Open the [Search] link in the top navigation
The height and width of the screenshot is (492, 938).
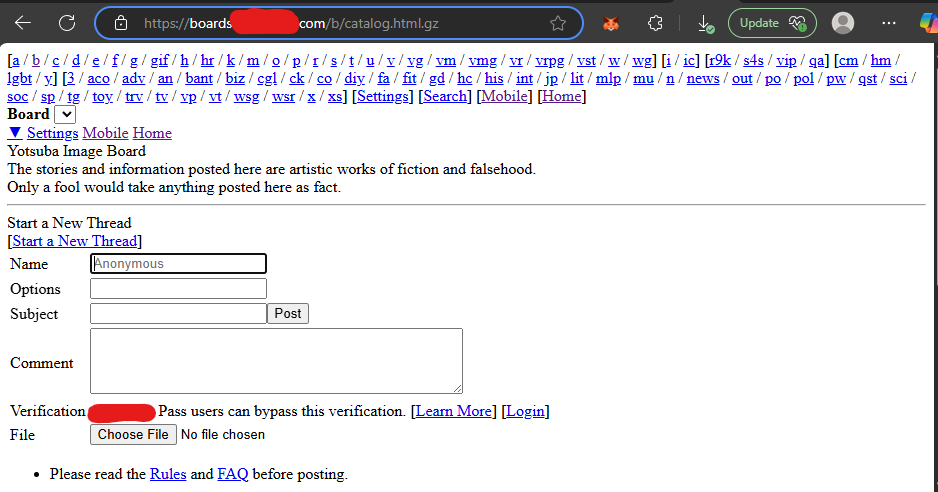point(445,96)
